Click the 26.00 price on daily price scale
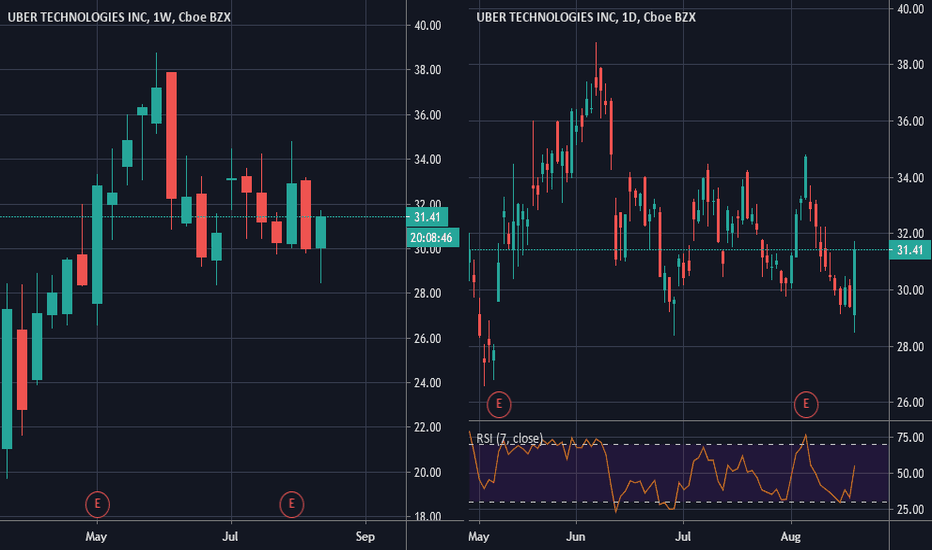This screenshot has width=932, height=550. (910, 403)
